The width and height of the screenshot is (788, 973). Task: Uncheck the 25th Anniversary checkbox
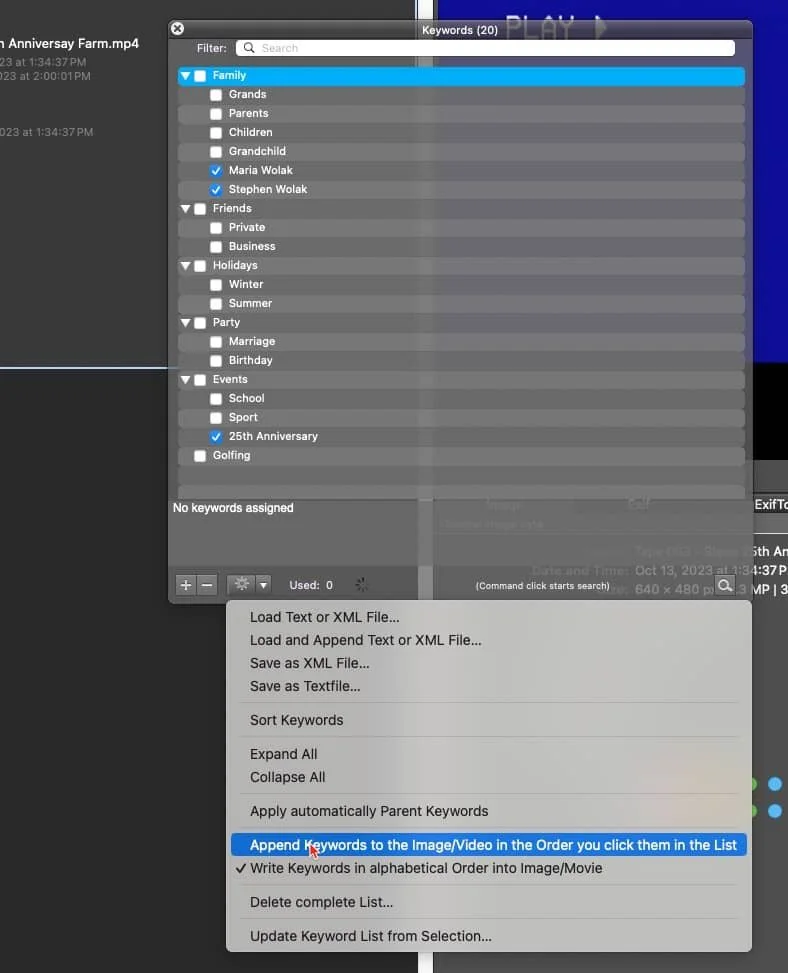click(x=216, y=437)
